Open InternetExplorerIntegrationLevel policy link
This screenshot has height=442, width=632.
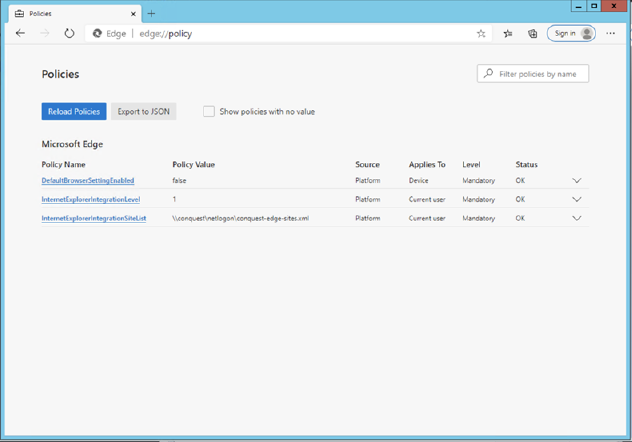tap(91, 199)
